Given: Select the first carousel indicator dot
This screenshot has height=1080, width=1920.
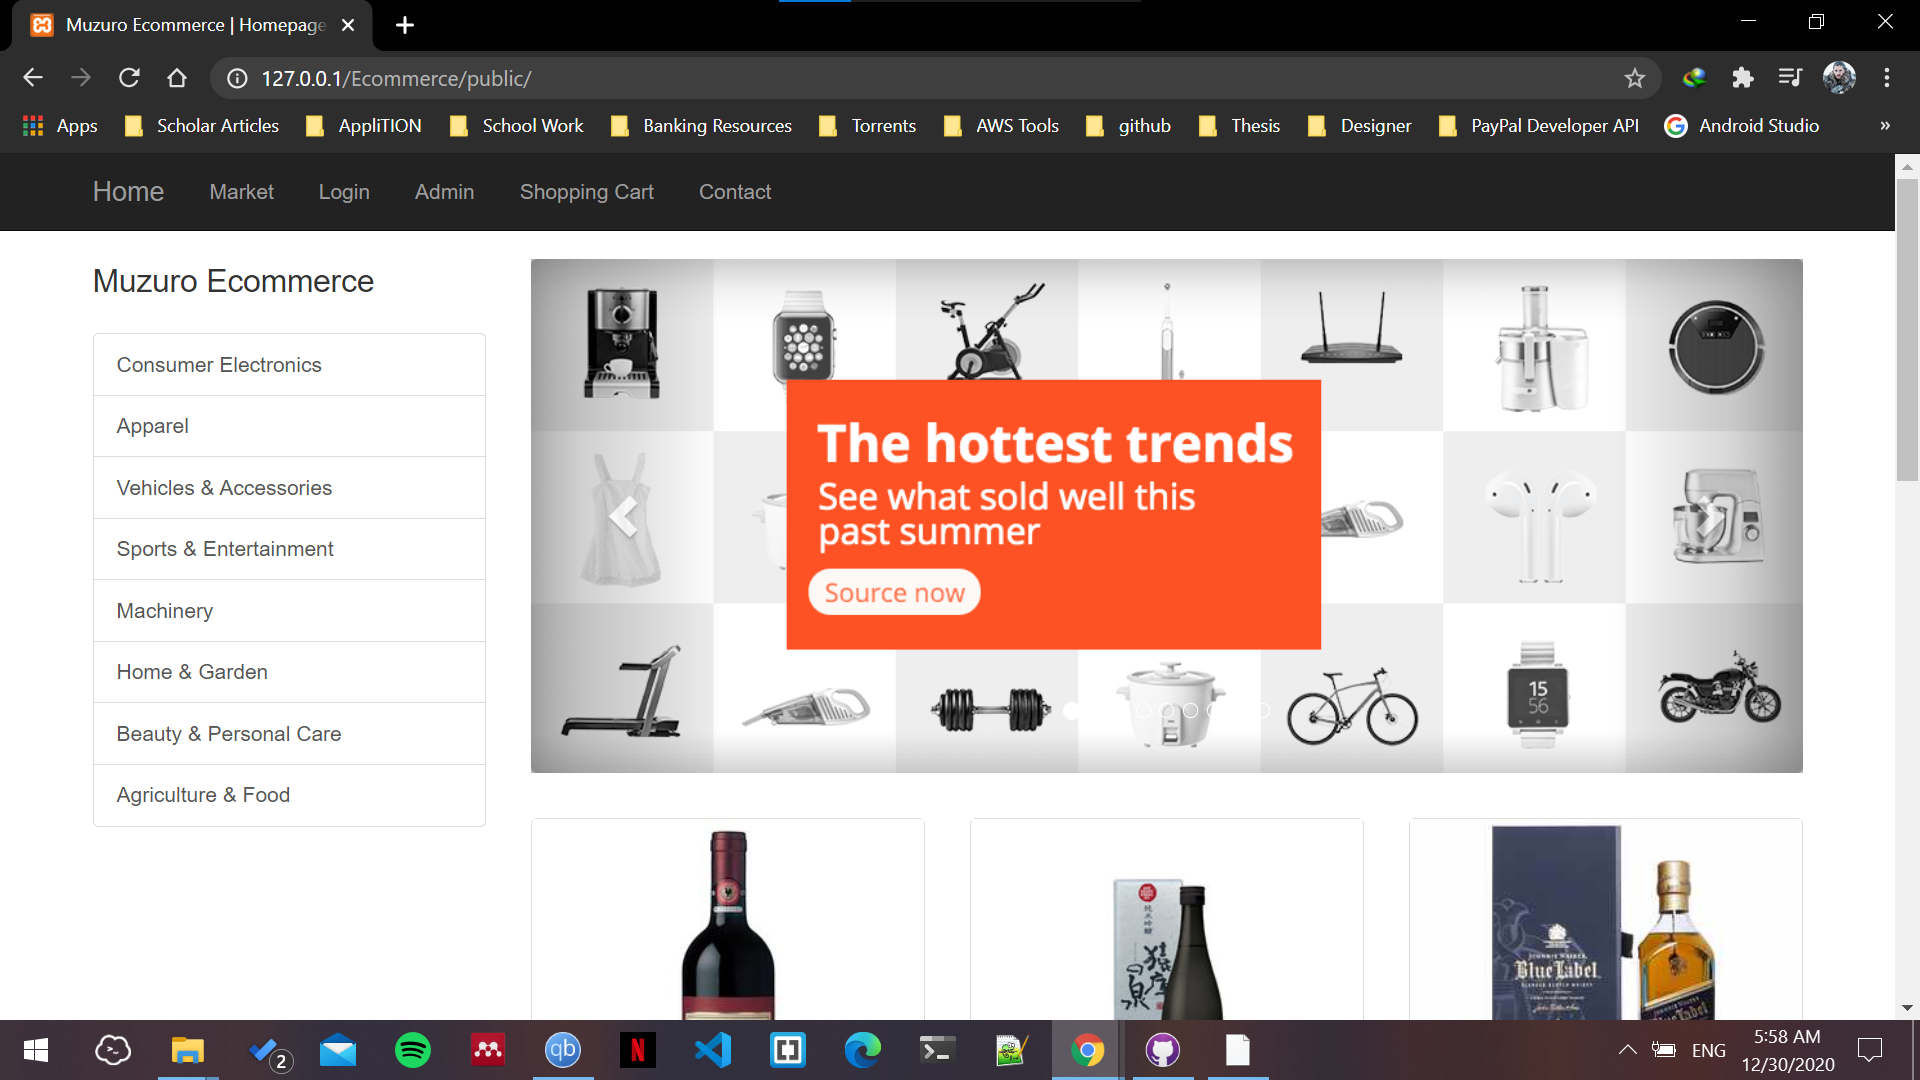Looking at the screenshot, I should (x=1072, y=711).
